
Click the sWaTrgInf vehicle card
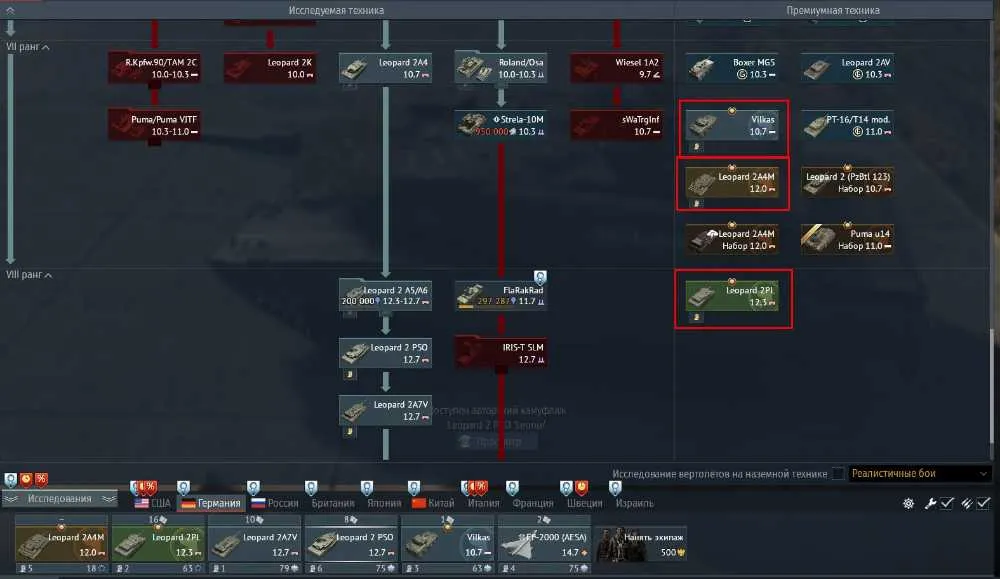point(616,125)
